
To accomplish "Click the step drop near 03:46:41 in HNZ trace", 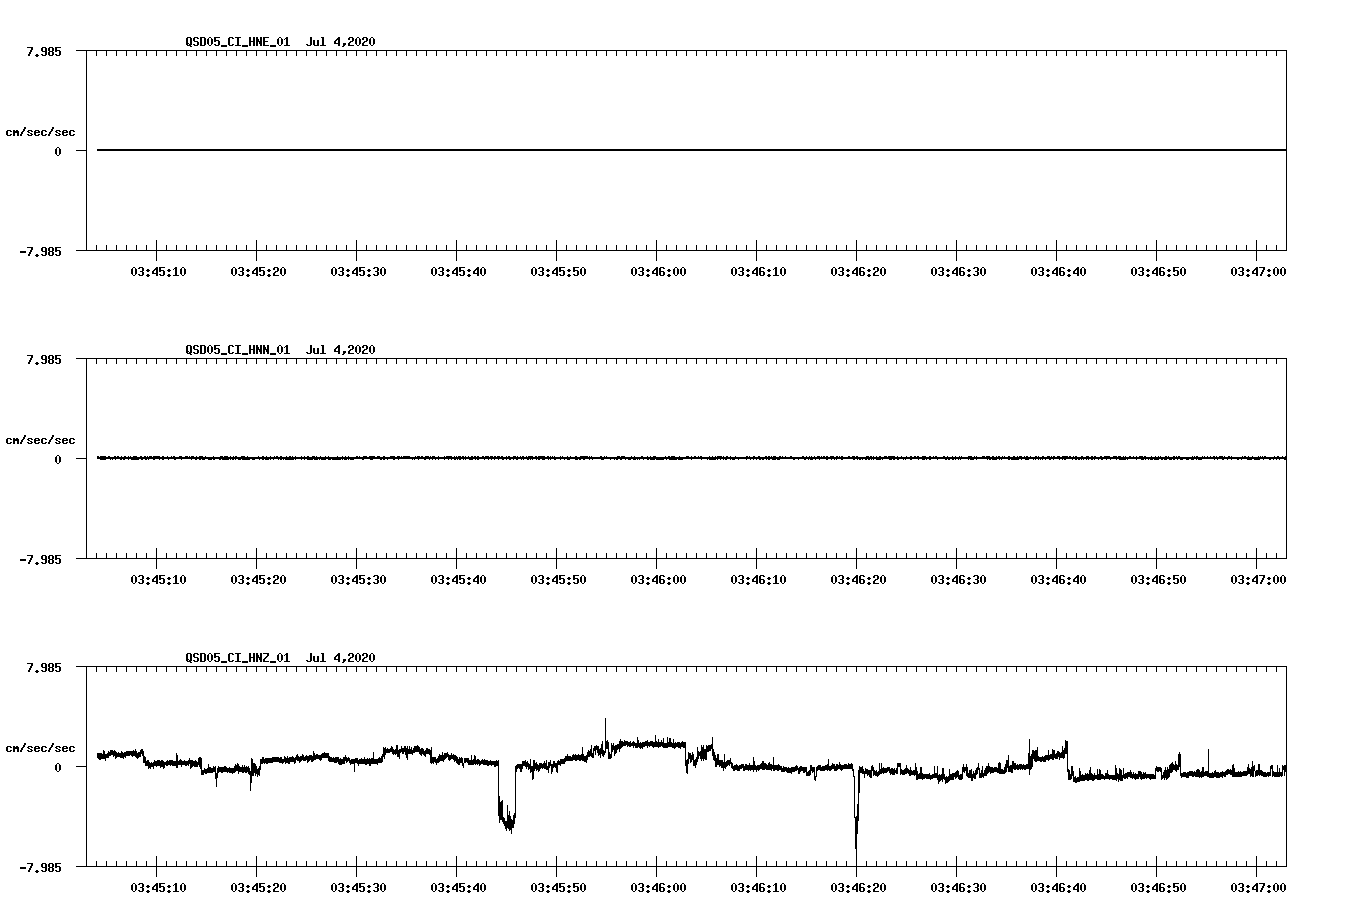I will [x=1068, y=760].
